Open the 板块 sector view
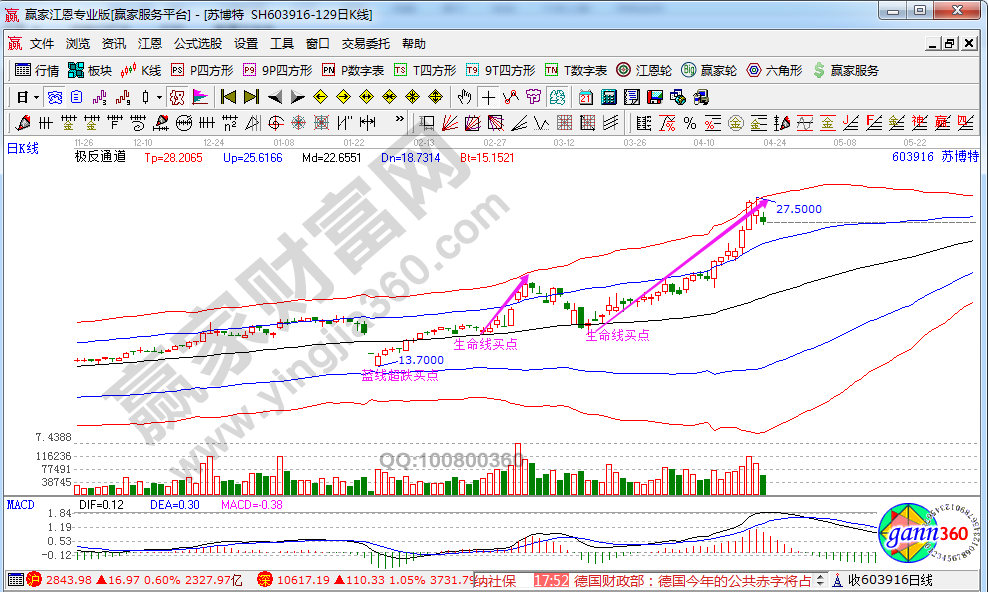 pos(89,71)
